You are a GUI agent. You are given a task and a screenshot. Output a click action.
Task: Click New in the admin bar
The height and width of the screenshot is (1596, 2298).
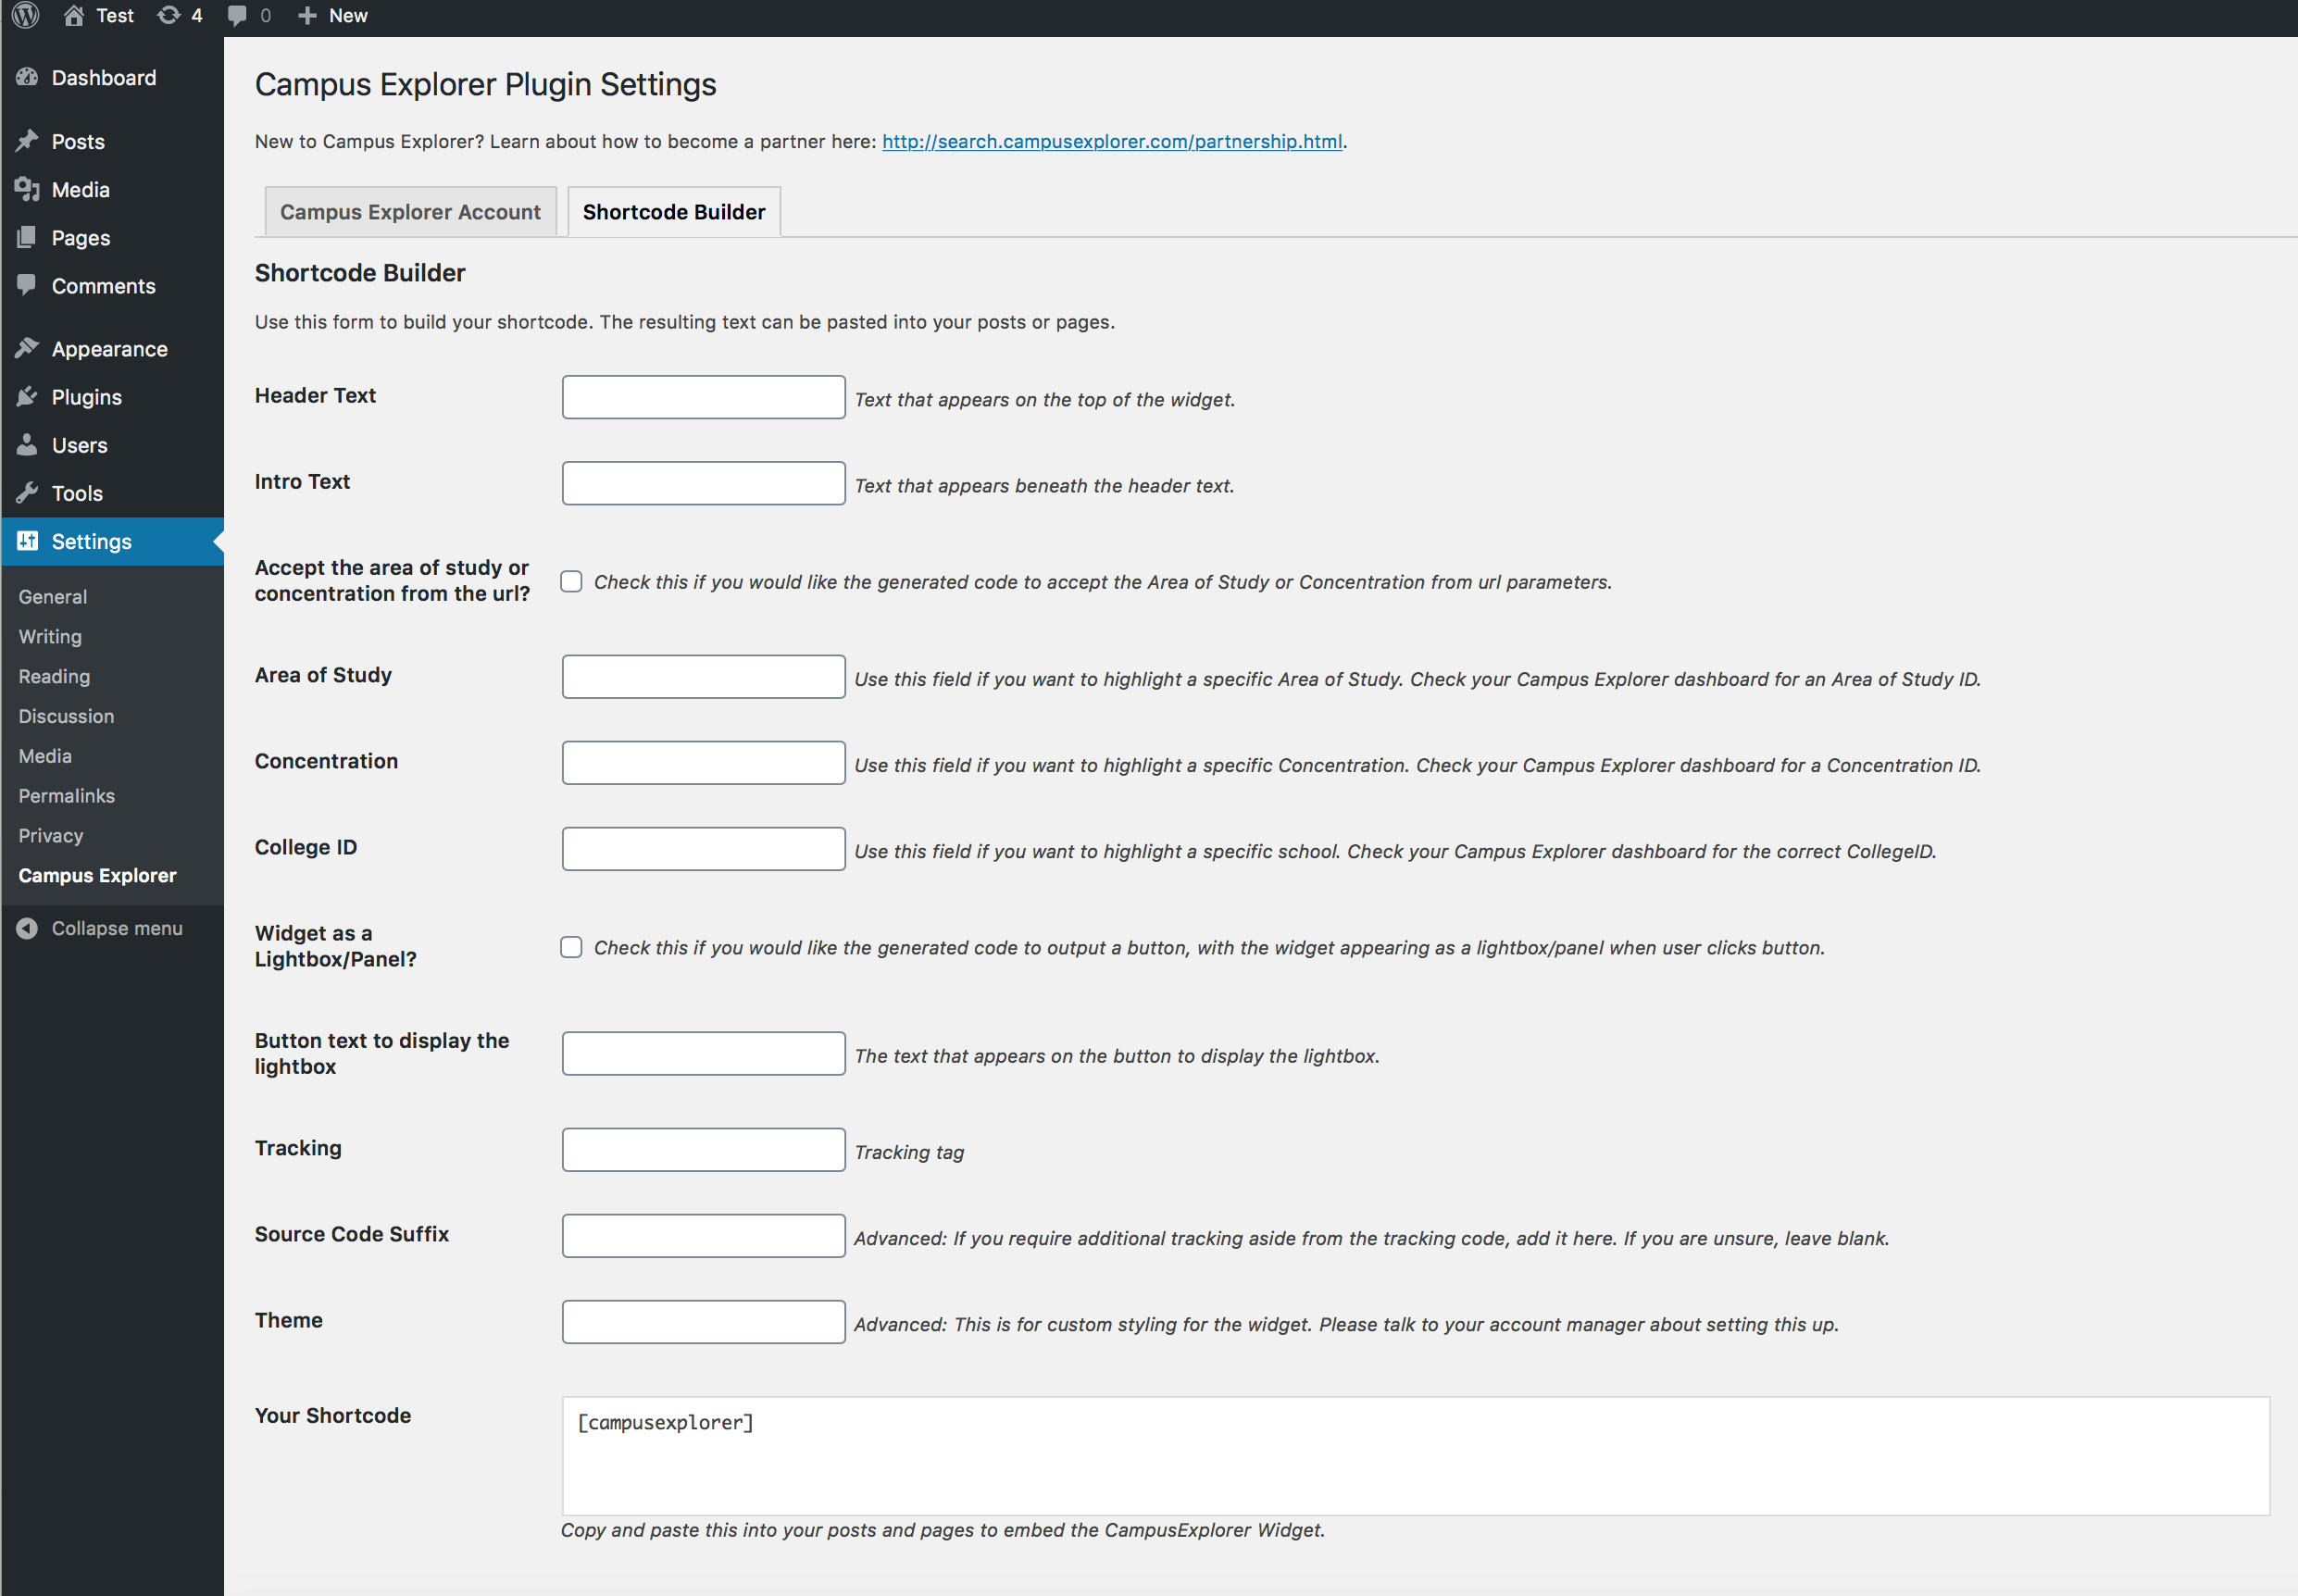pyautogui.click(x=348, y=15)
